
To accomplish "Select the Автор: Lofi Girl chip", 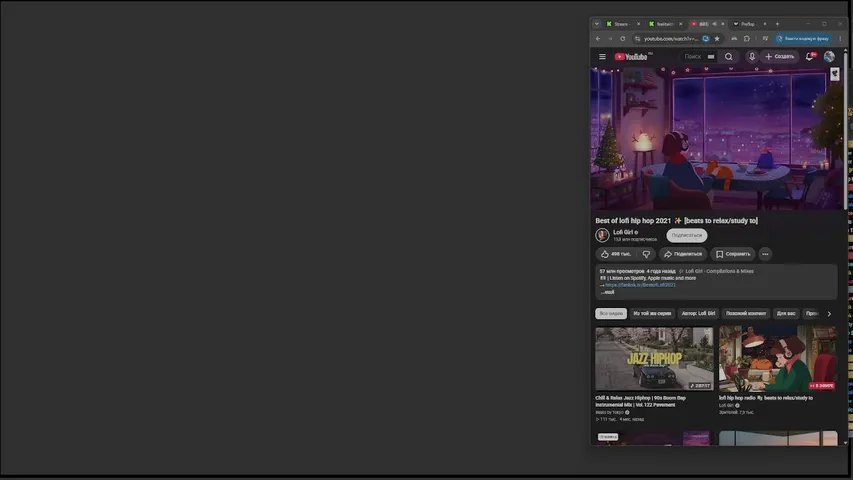I will (699, 313).
